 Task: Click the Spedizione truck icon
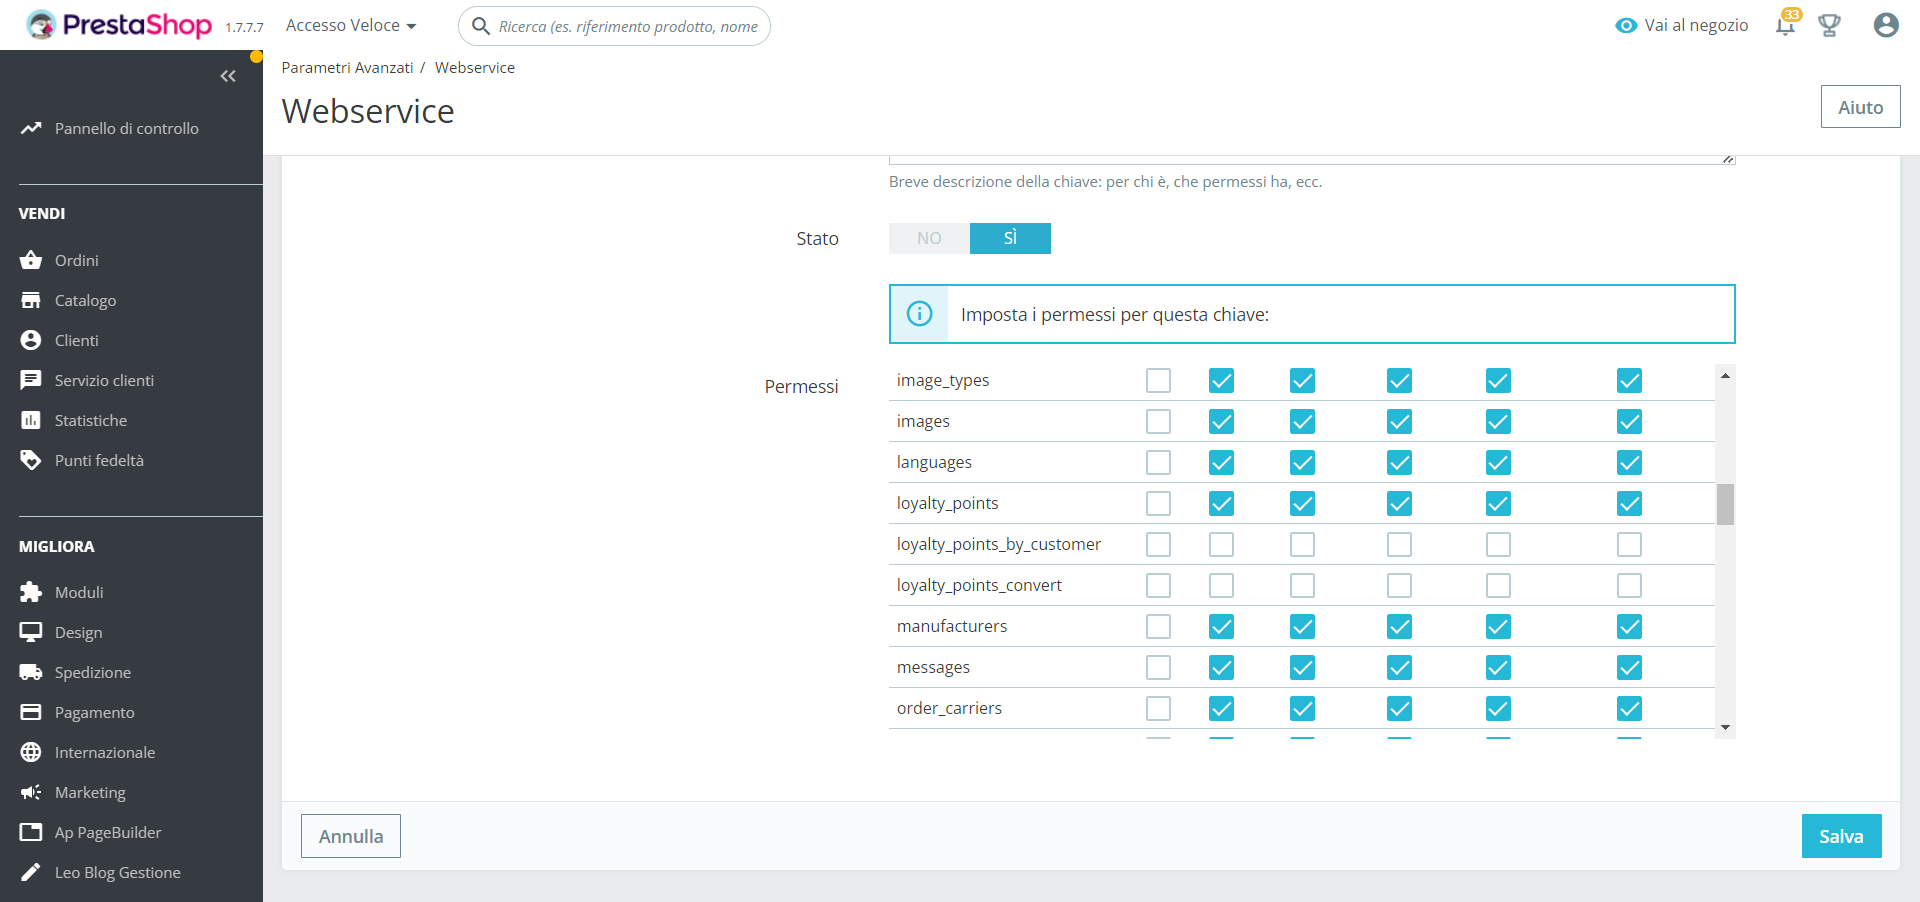(31, 672)
